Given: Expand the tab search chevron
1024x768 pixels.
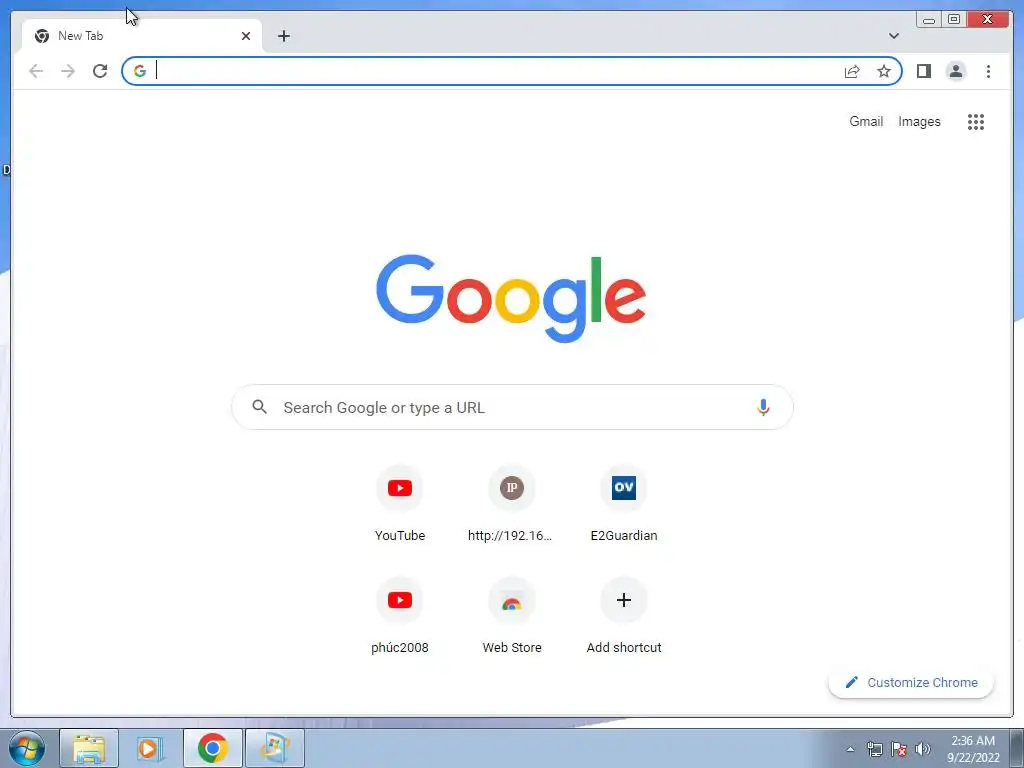Looking at the screenshot, I should coord(893,36).
